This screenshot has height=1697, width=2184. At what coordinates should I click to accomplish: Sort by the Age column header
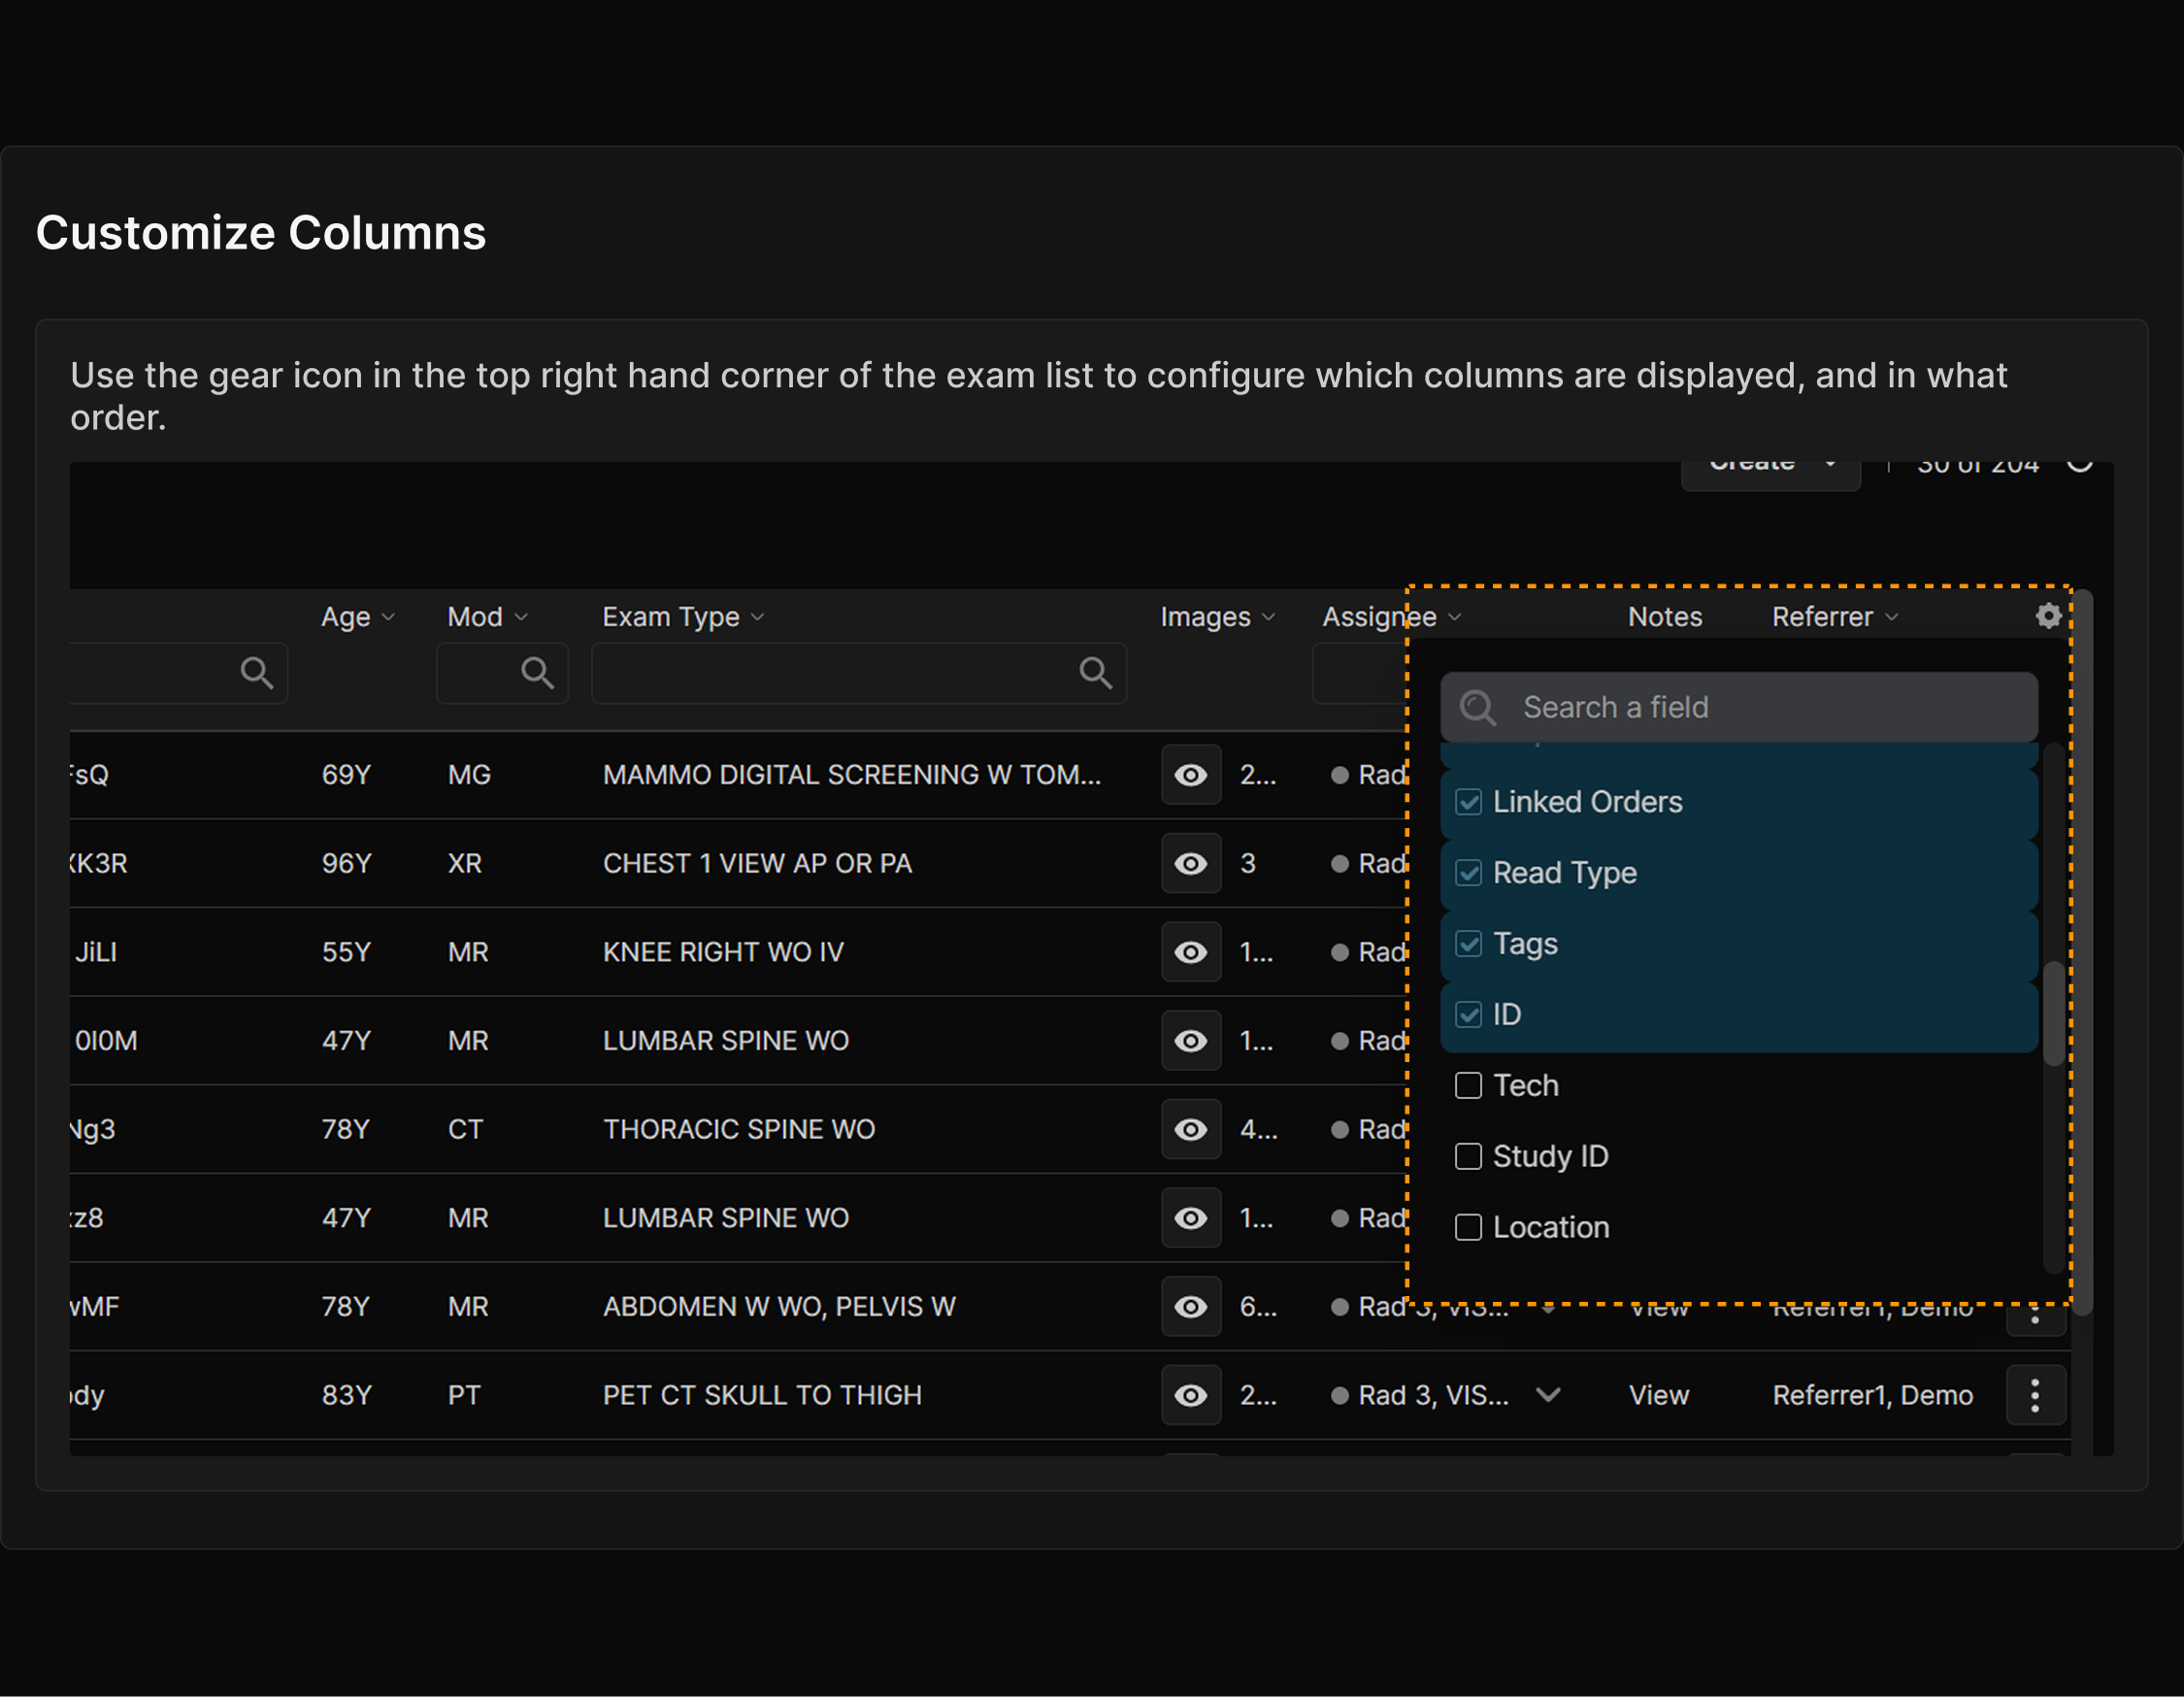tap(346, 617)
